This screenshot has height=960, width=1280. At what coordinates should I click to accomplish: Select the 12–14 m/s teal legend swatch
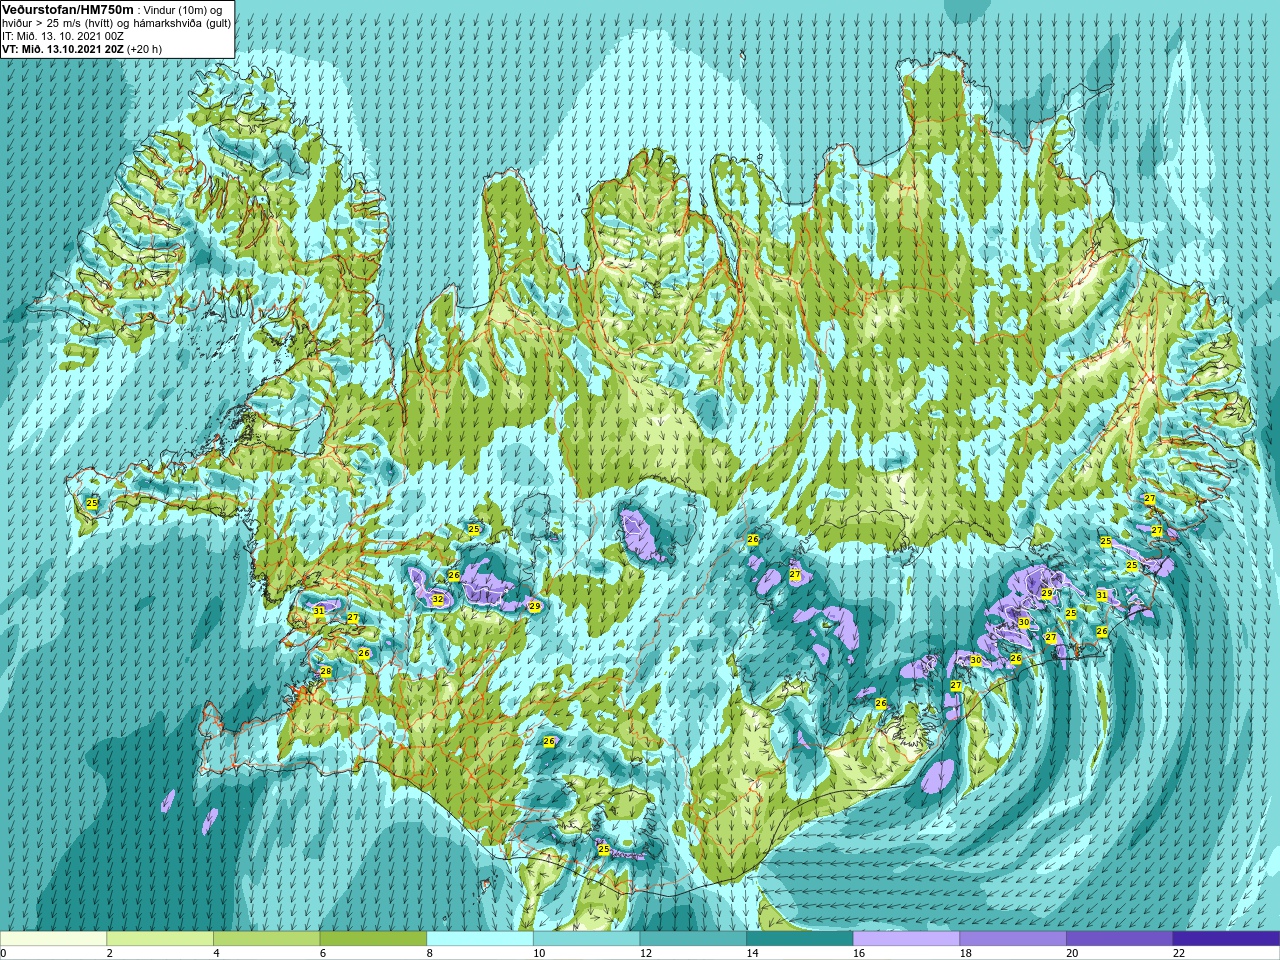coord(693,939)
